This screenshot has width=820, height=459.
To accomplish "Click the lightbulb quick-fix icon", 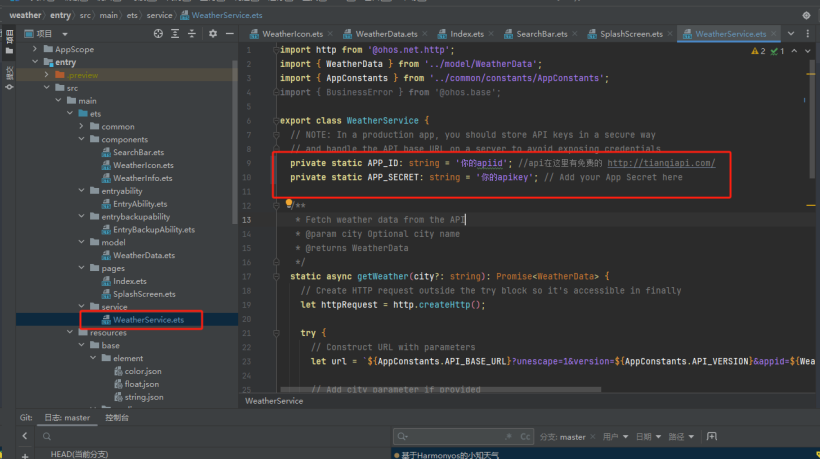I will point(289,203).
